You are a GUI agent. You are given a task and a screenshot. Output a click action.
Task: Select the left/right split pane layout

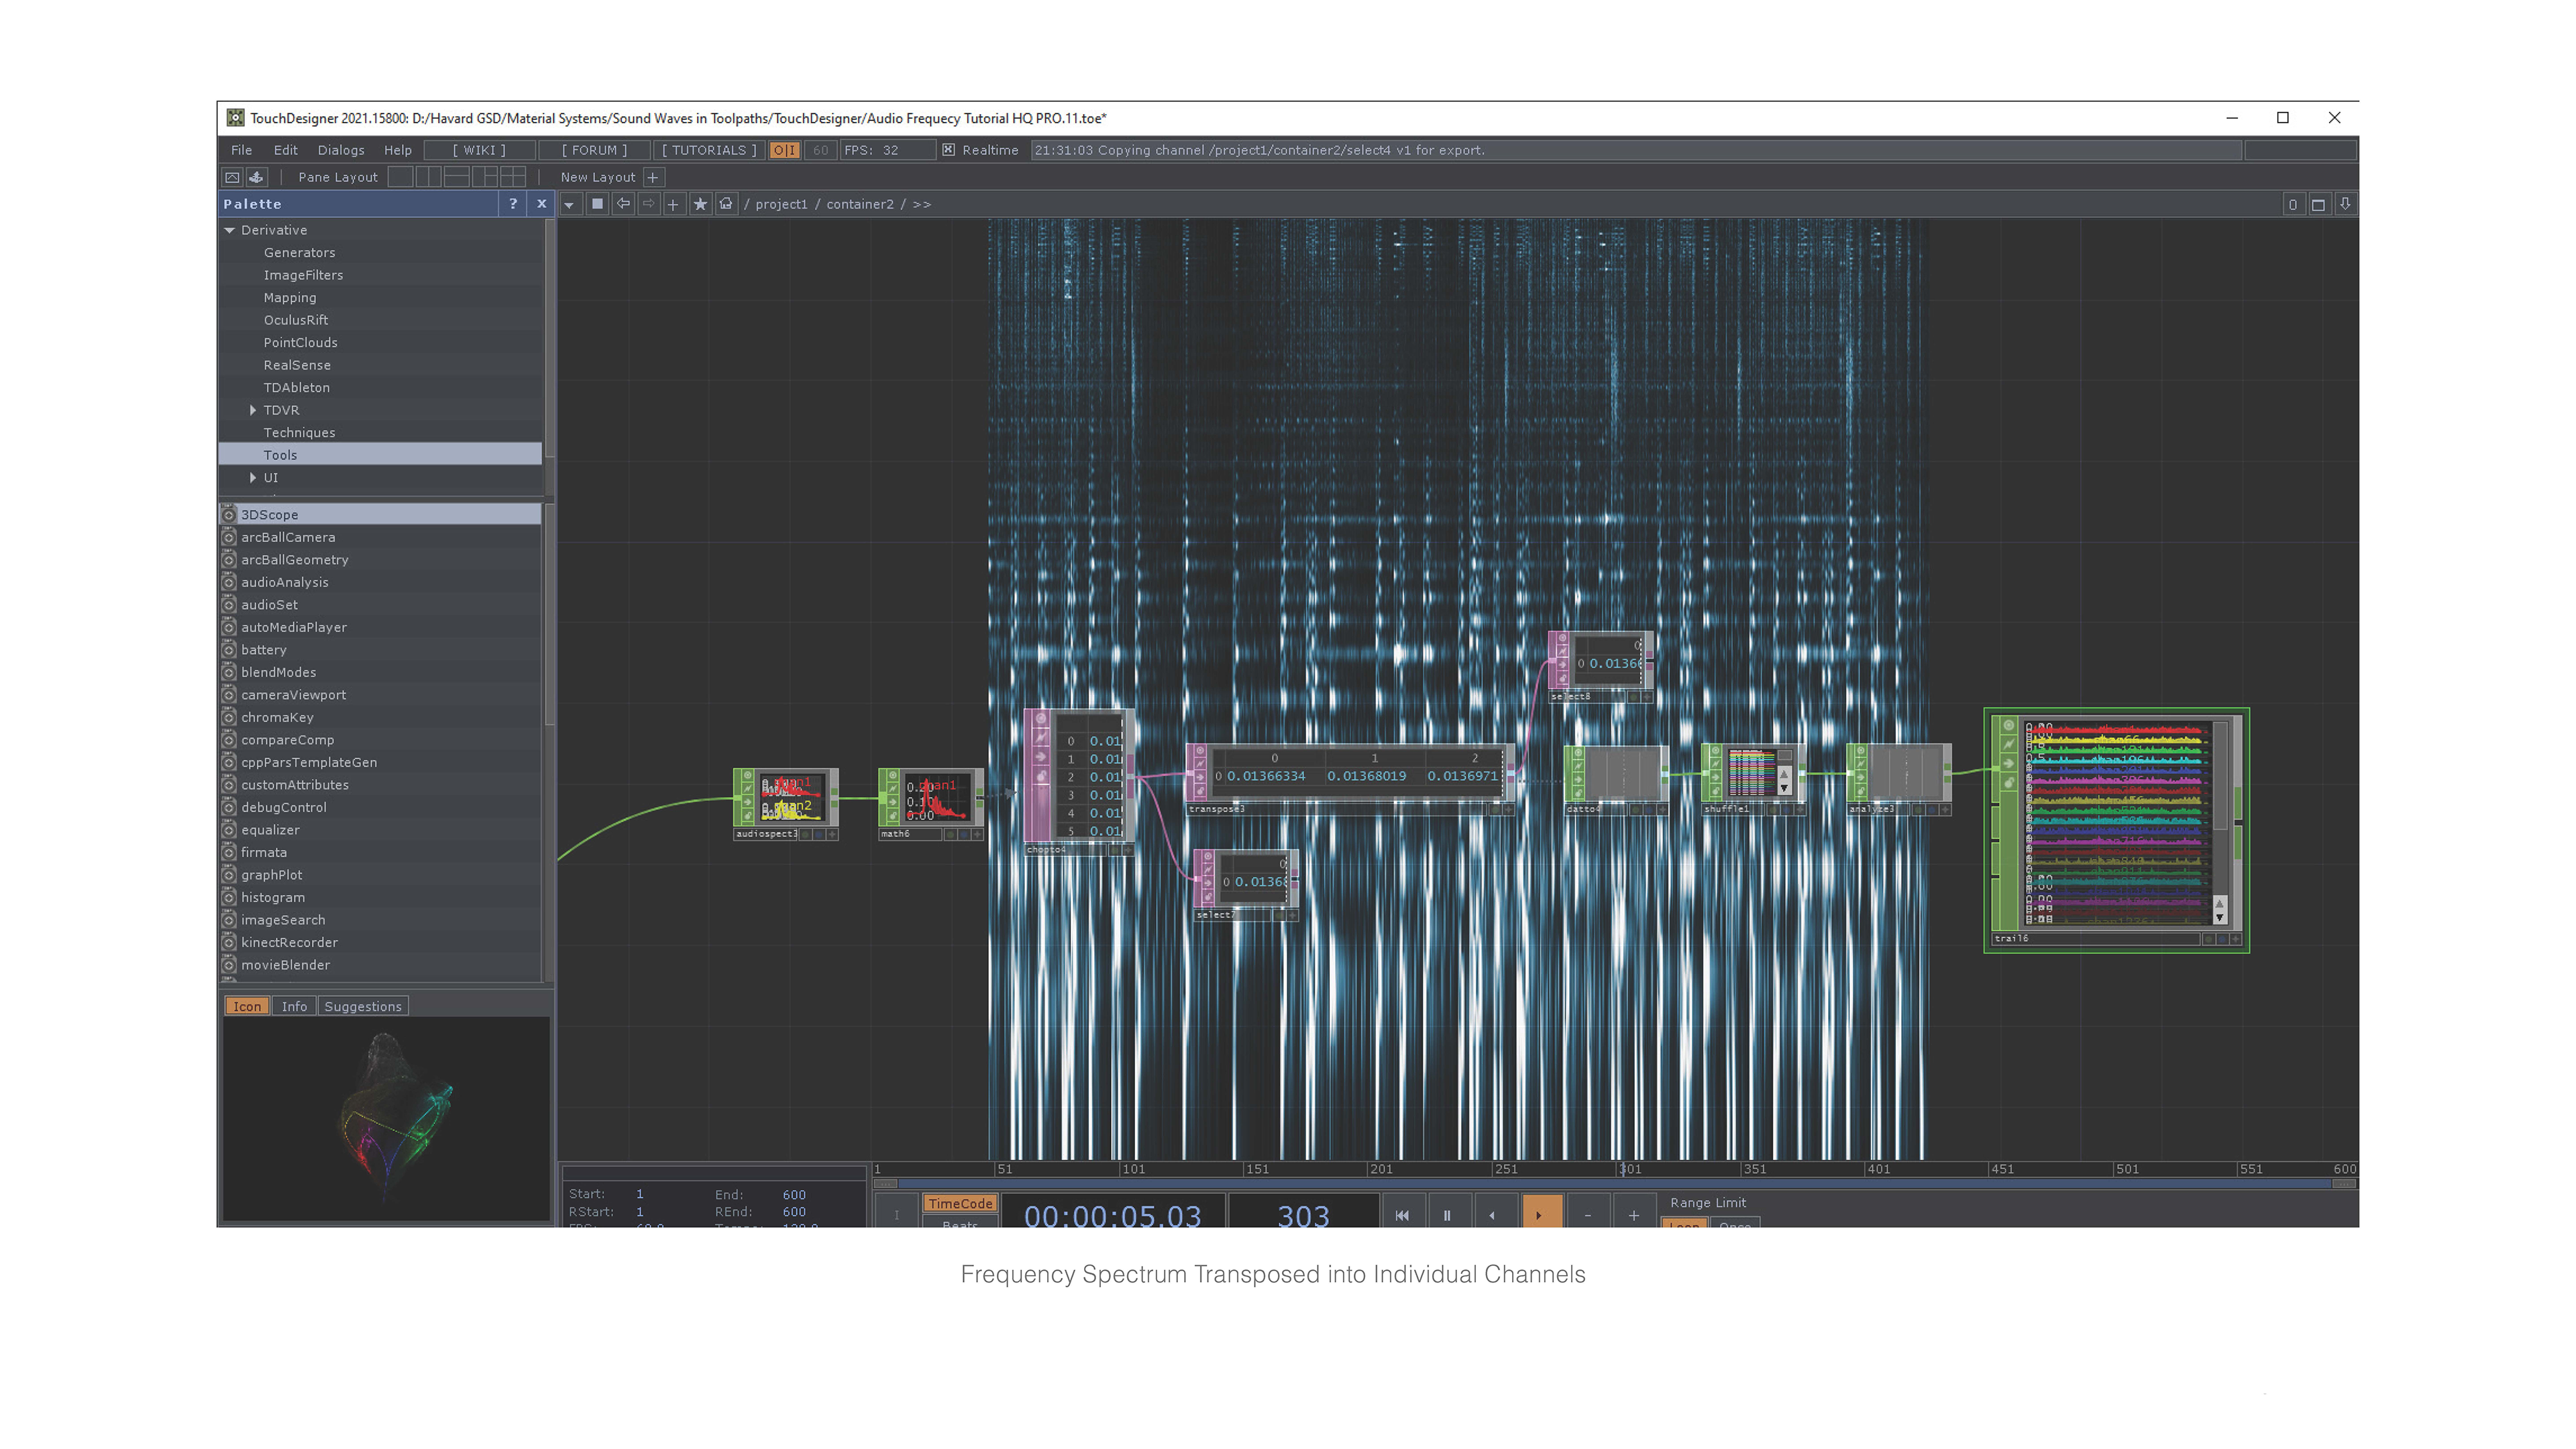click(428, 177)
